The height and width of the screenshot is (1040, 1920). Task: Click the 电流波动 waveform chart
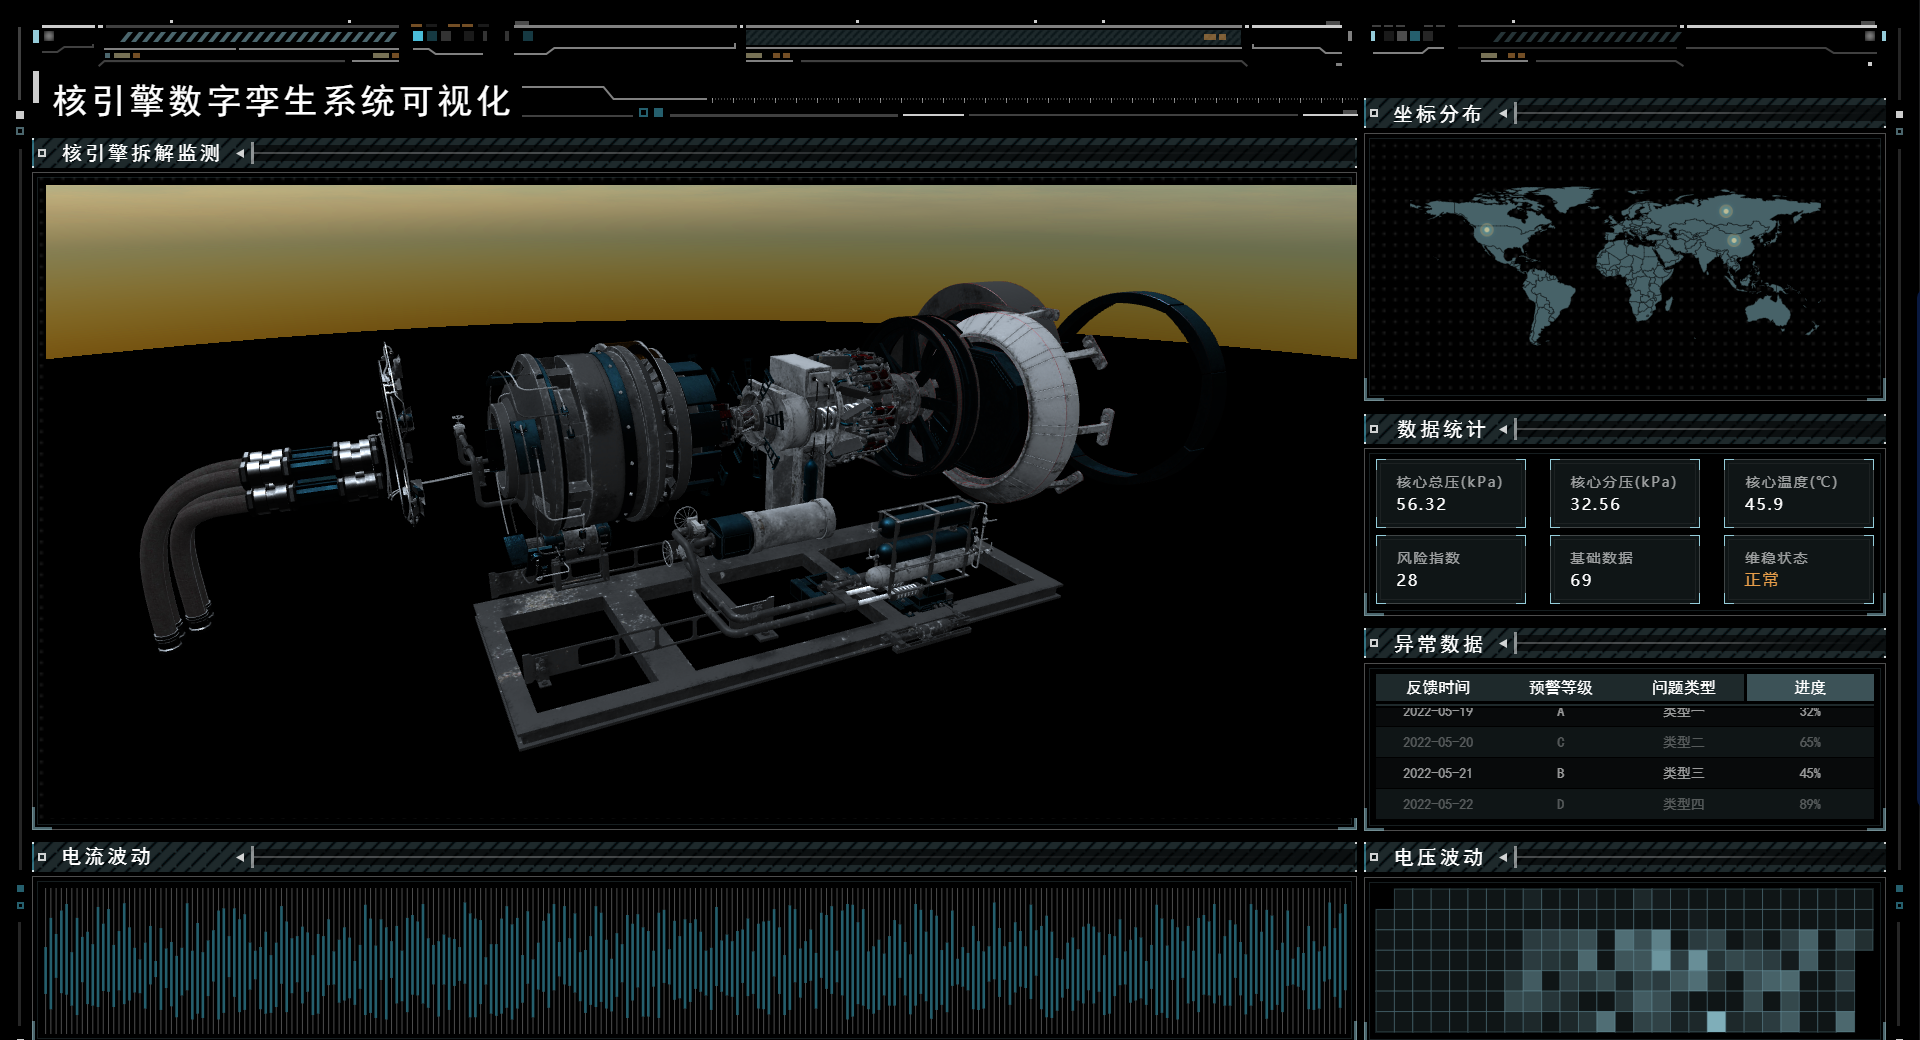coord(696,960)
